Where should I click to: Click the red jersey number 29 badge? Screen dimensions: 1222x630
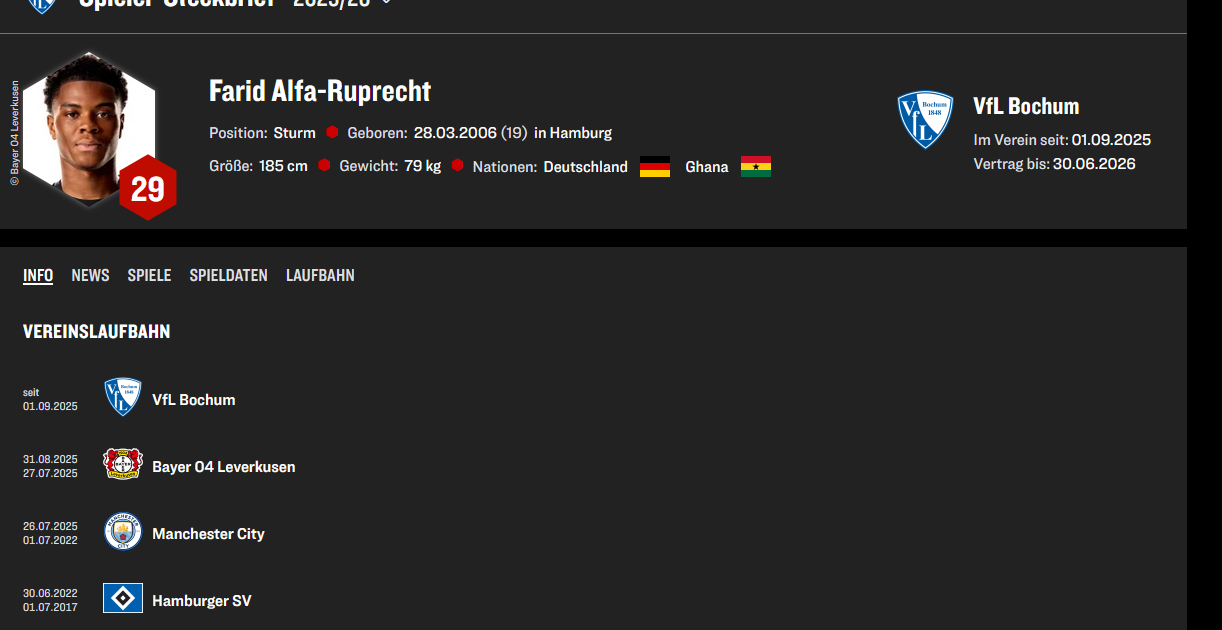click(x=147, y=188)
